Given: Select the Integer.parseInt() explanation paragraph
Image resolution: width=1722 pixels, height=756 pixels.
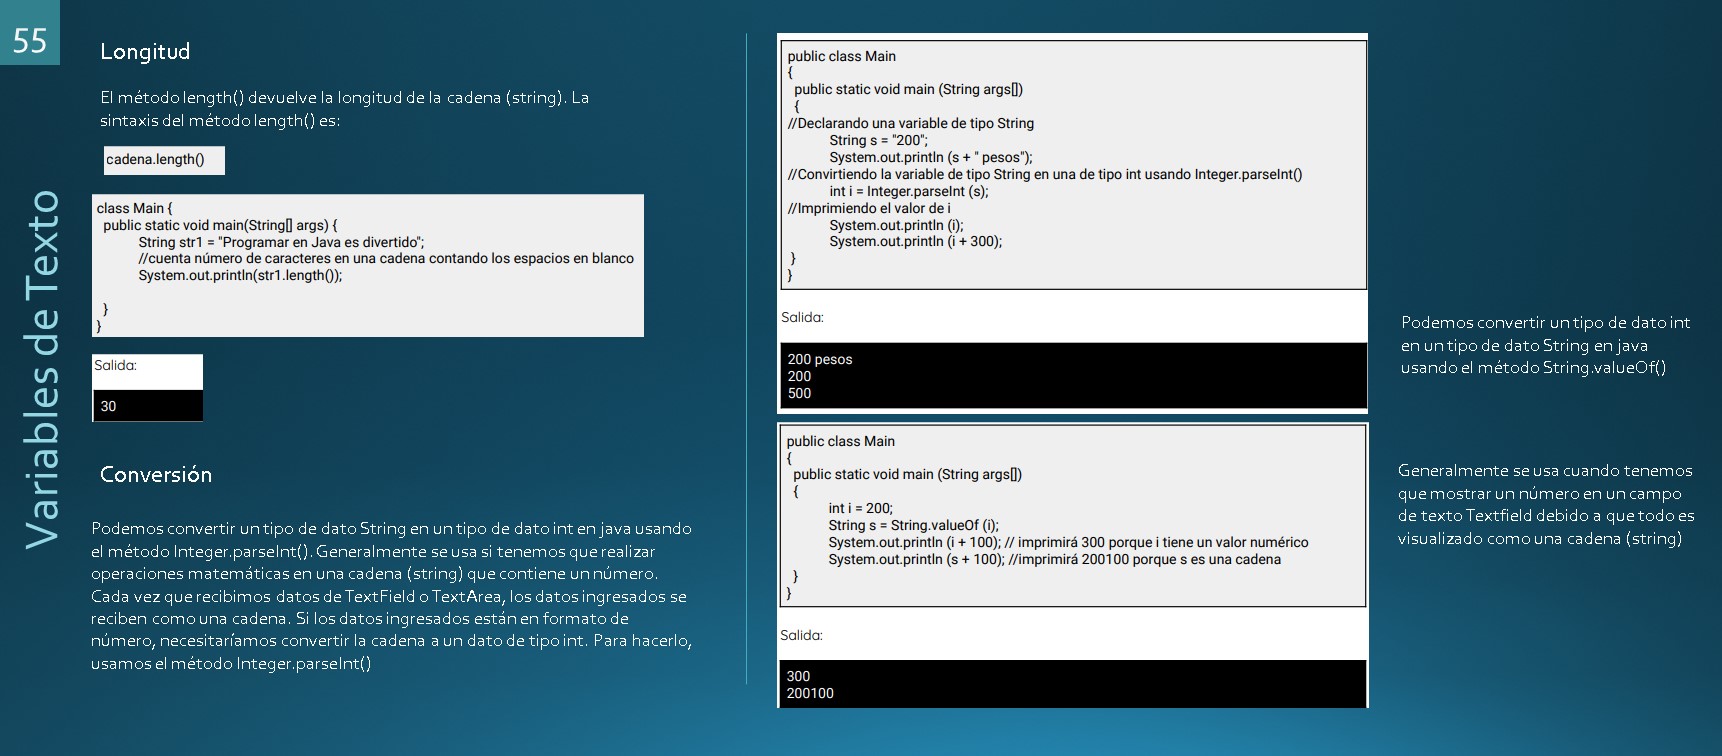Looking at the screenshot, I should (391, 596).
